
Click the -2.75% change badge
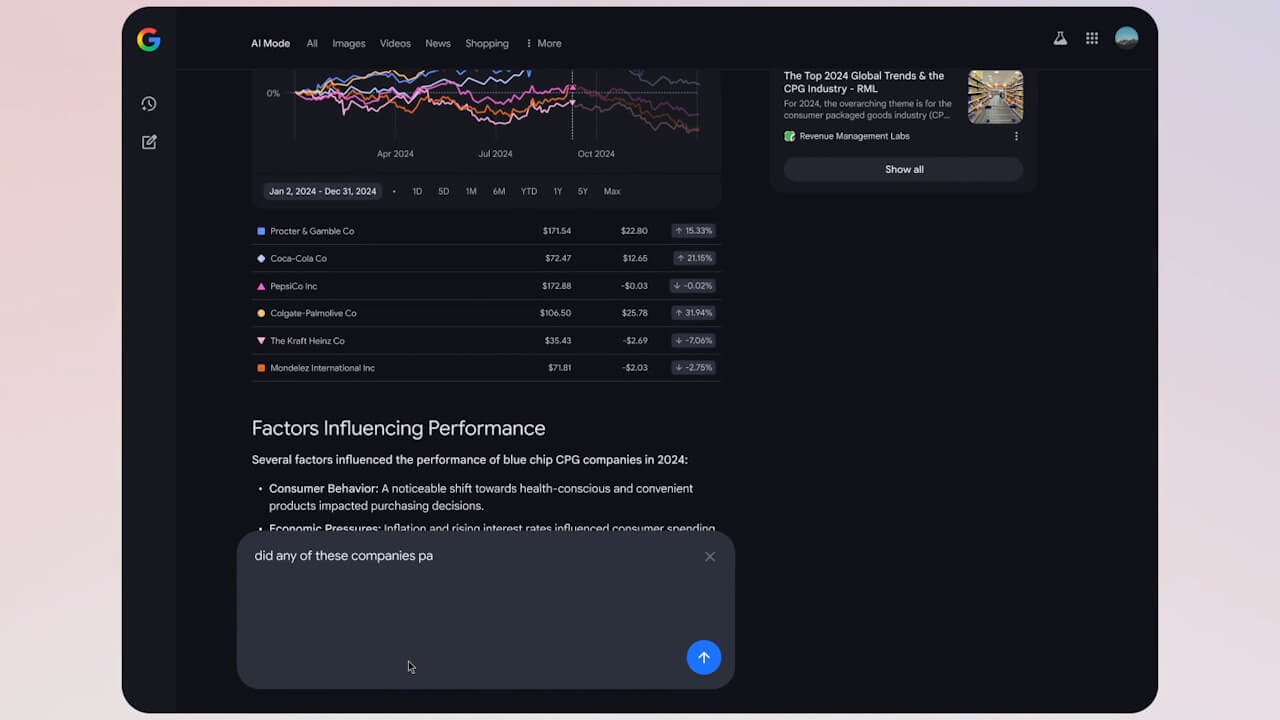694,368
